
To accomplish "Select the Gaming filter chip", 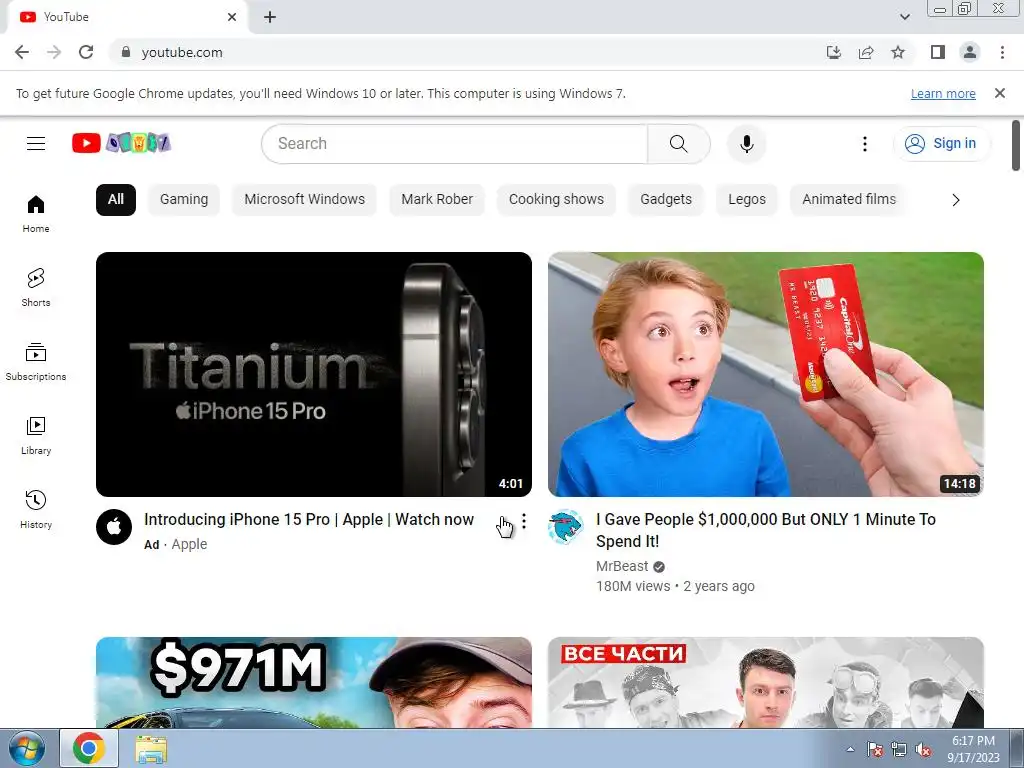I will (x=184, y=199).
